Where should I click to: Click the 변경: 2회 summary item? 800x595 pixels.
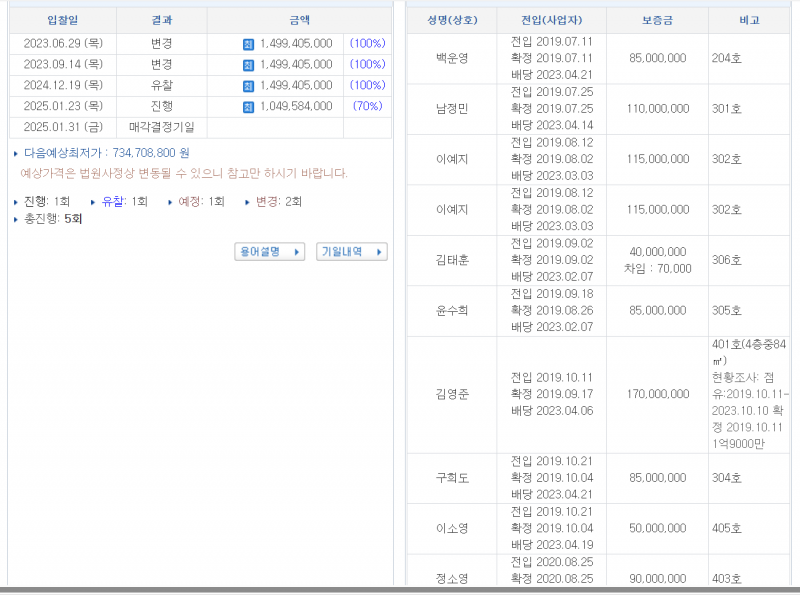(x=278, y=201)
